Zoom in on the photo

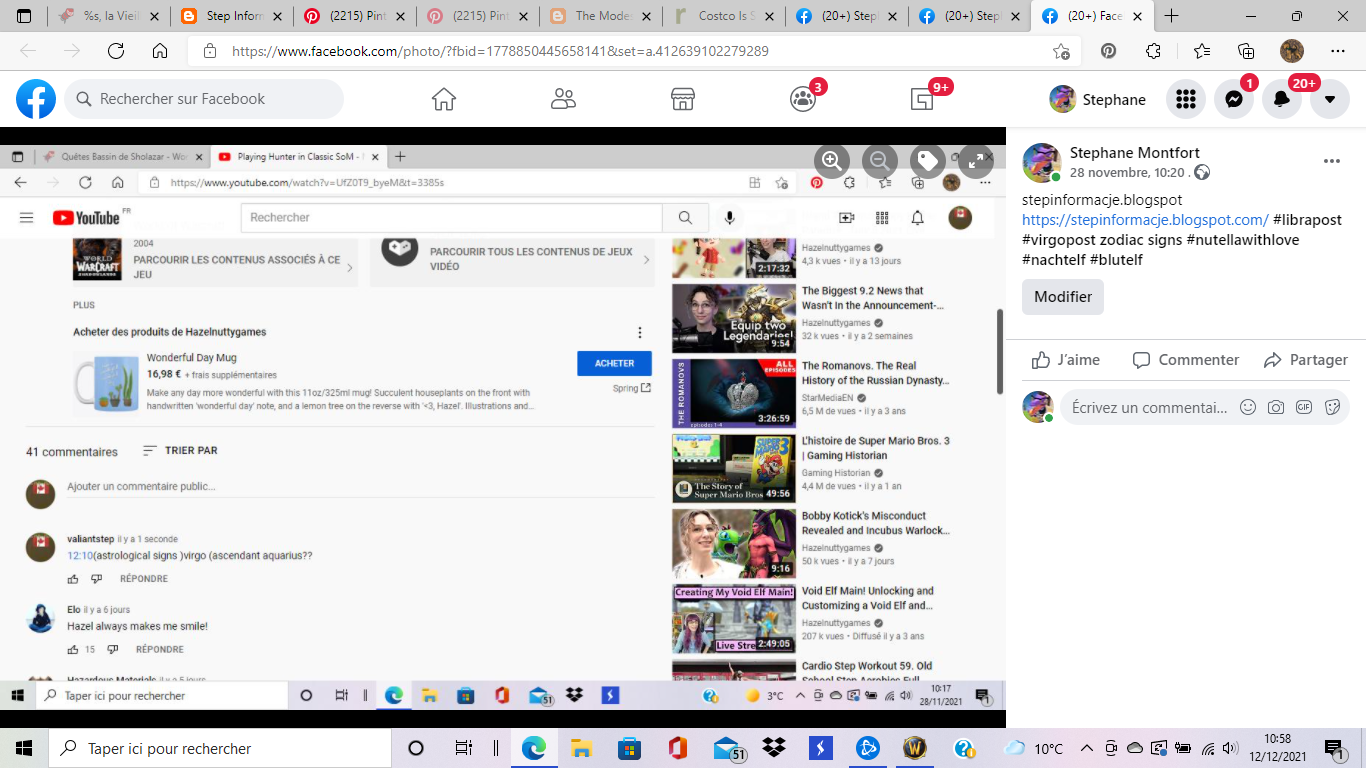coord(831,160)
